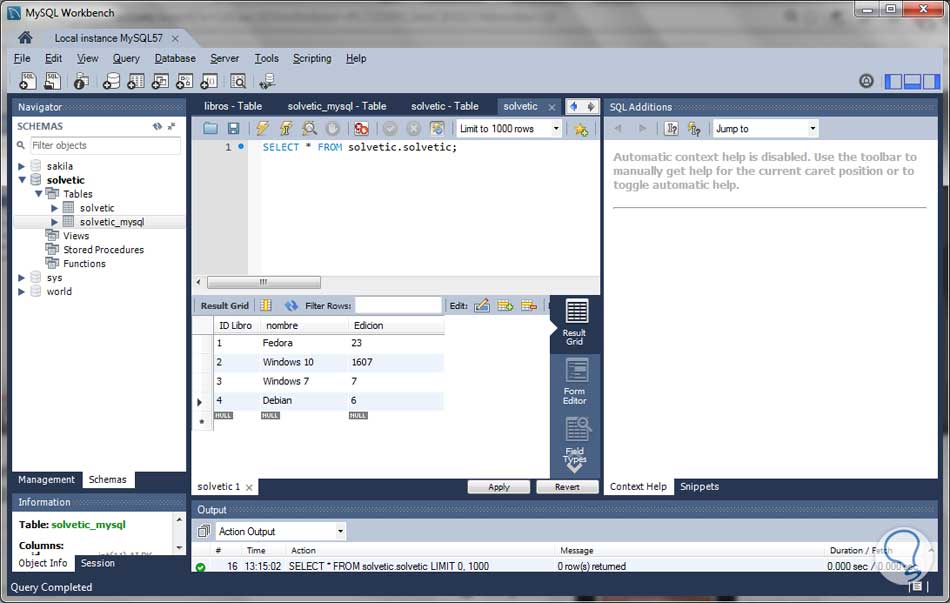
Task: Click the Filter Rows input field
Action: pyautogui.click(x=398, y=305)
